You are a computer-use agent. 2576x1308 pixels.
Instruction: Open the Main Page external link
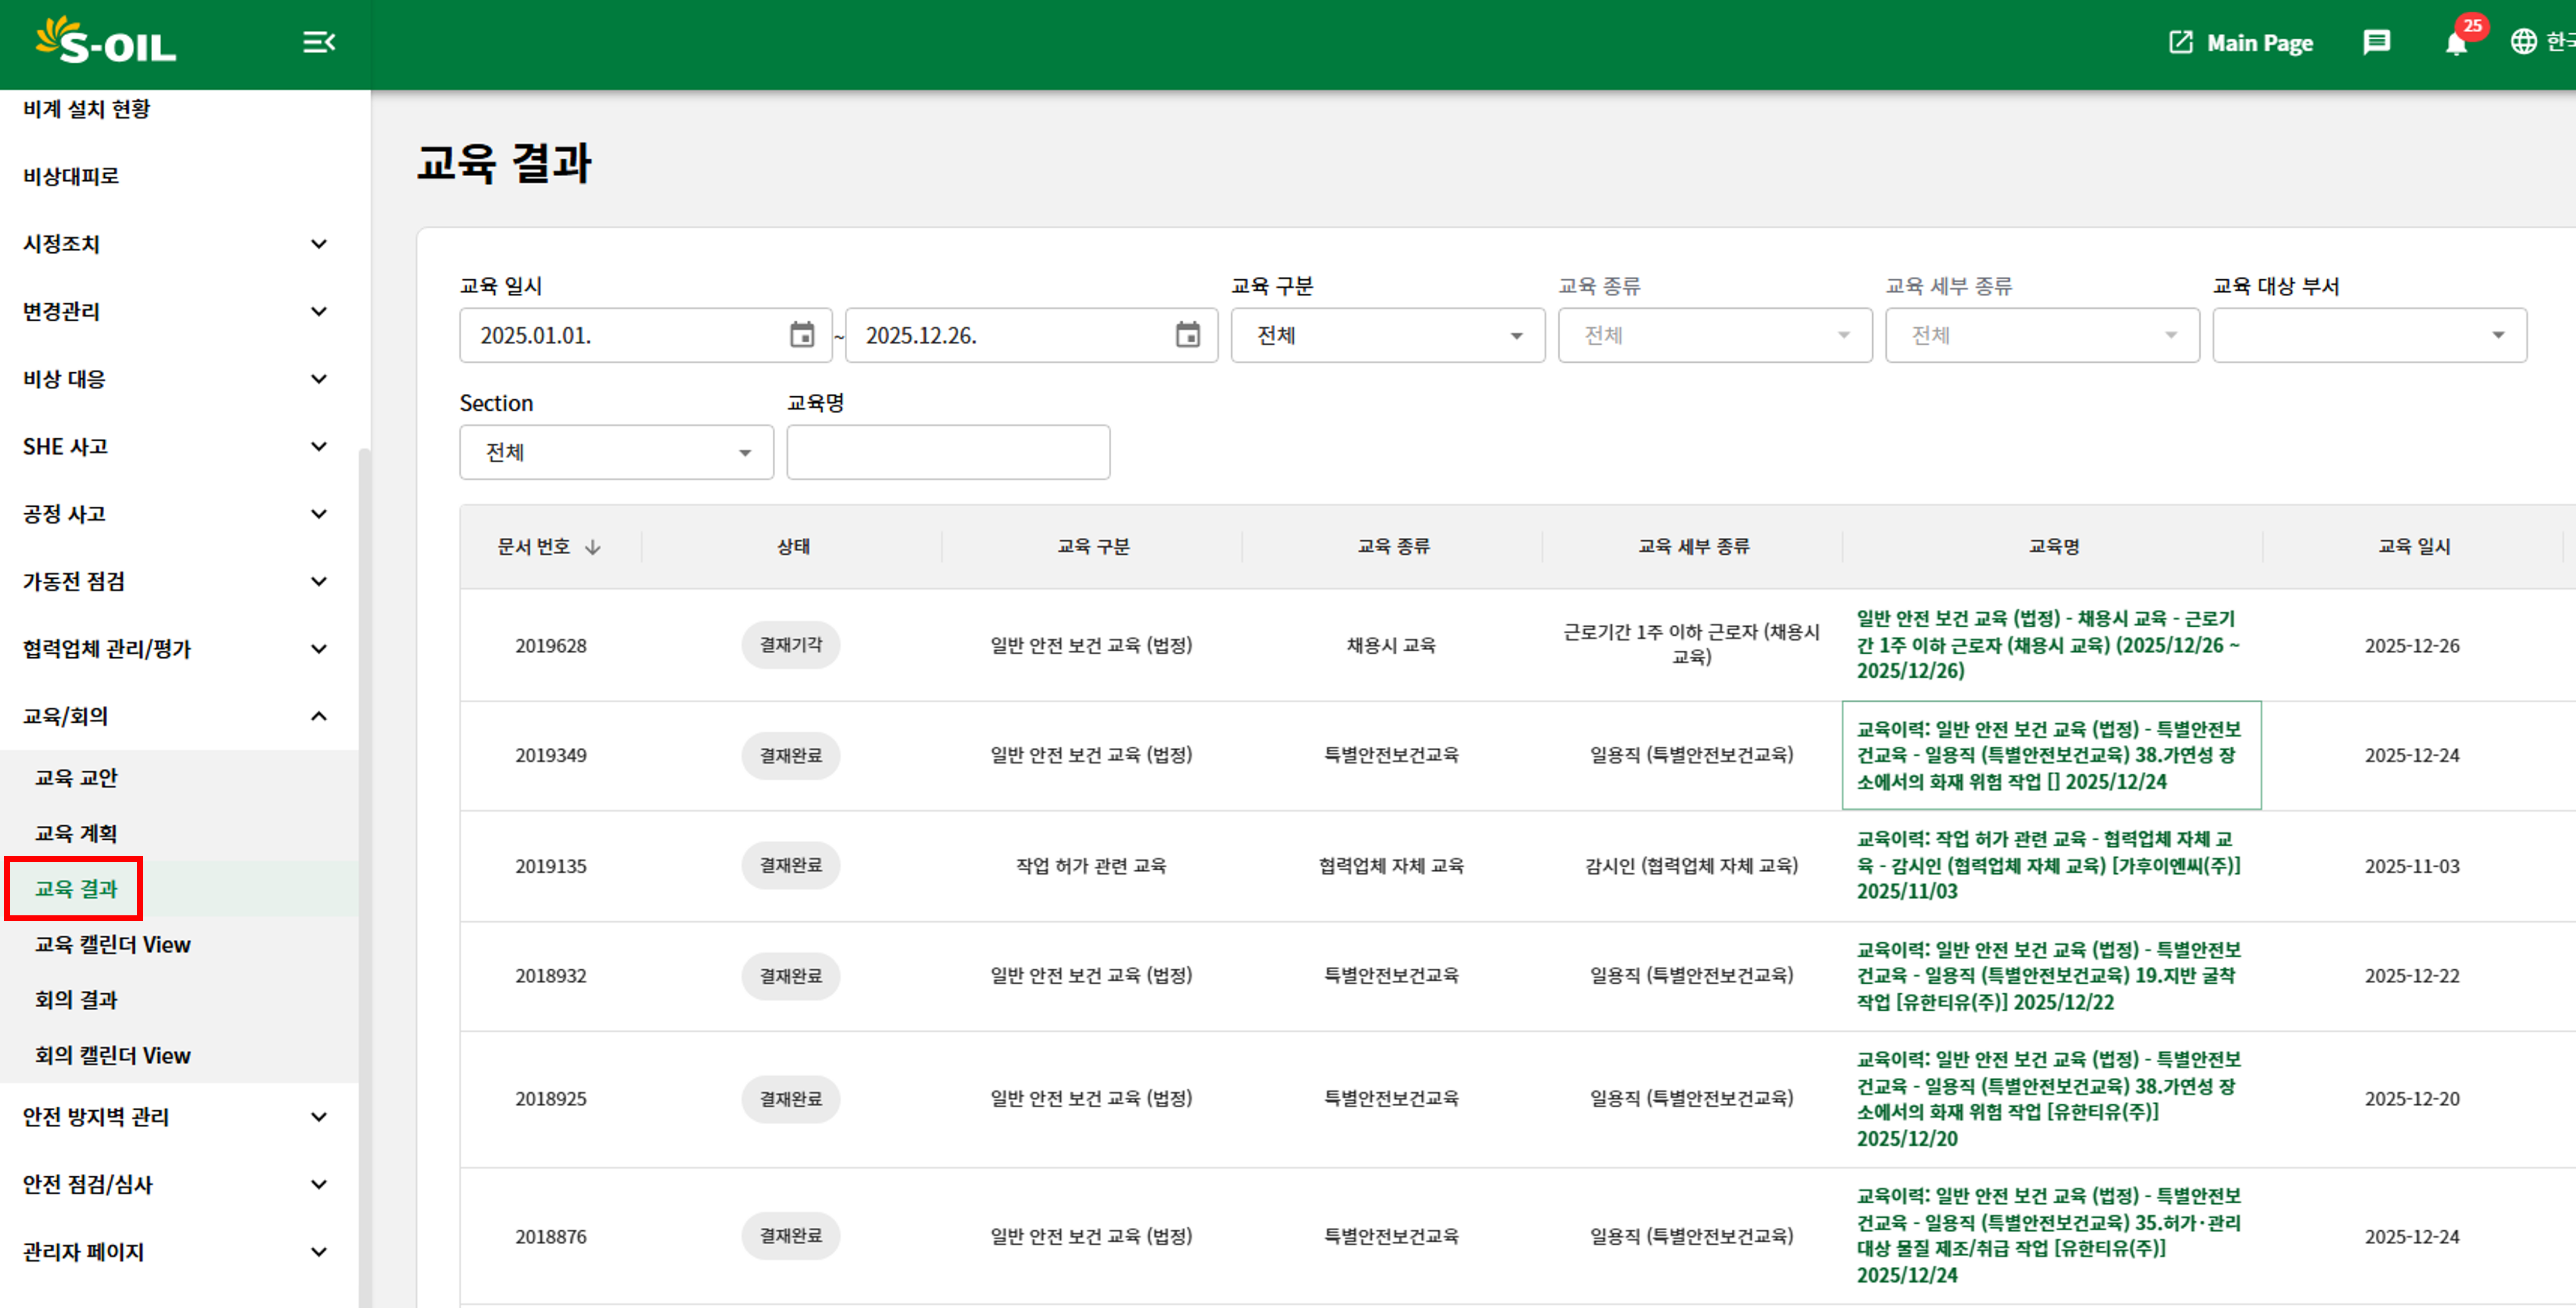coord(2240,43)
